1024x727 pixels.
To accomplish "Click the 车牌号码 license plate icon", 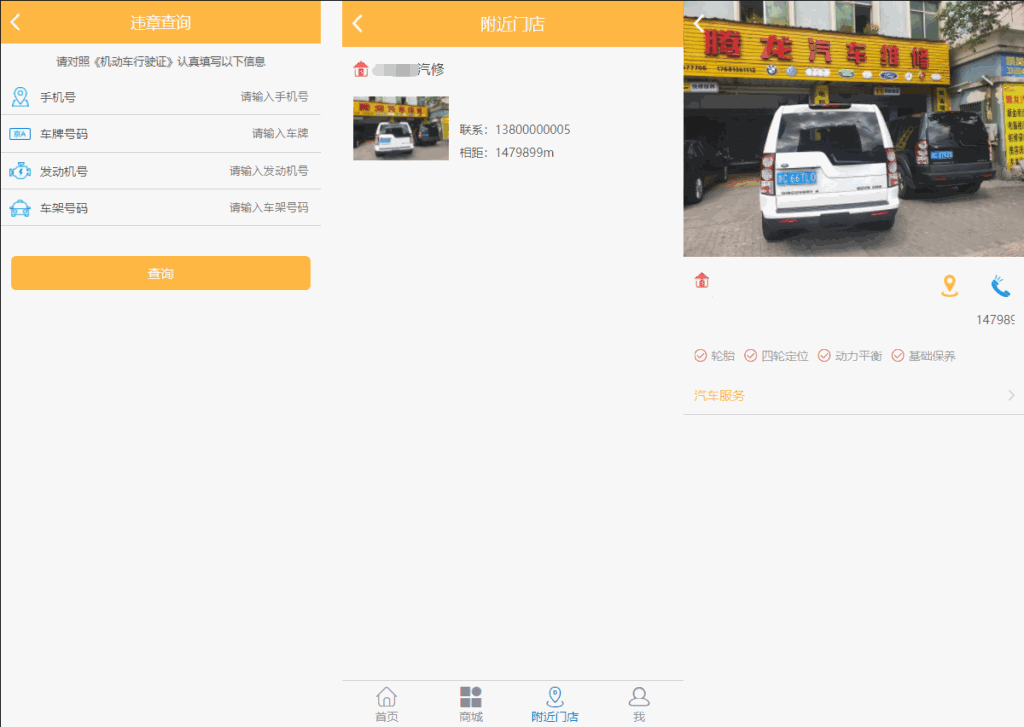I will (x=22, y=134).
